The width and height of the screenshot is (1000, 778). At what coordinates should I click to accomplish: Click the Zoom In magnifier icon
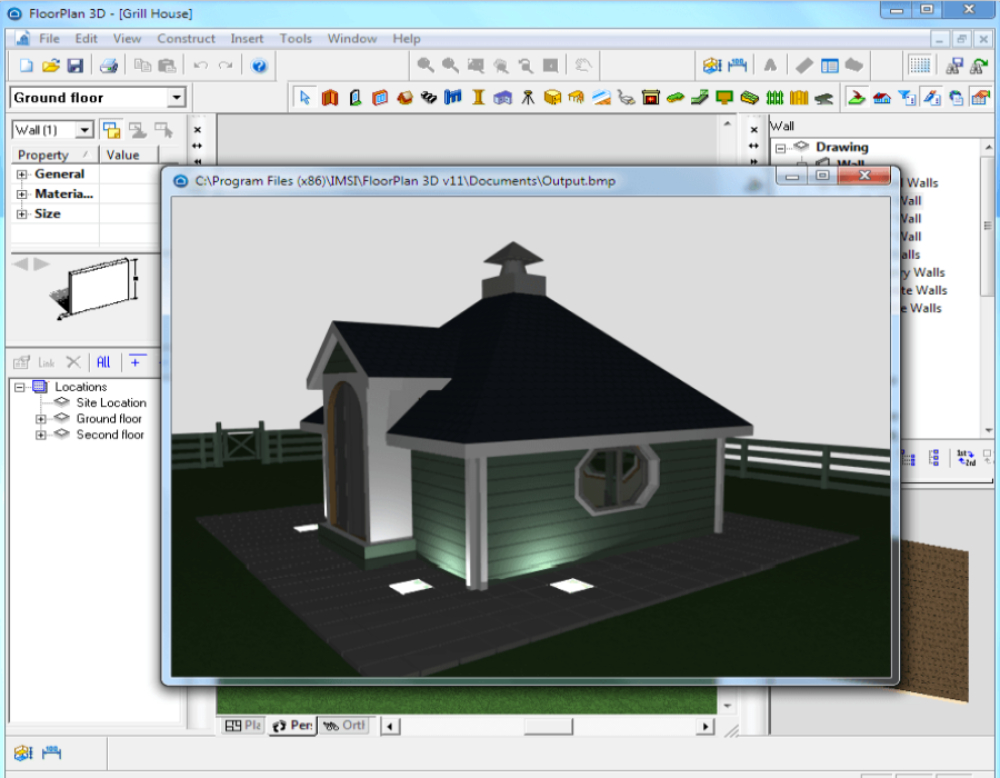(425, 65)
